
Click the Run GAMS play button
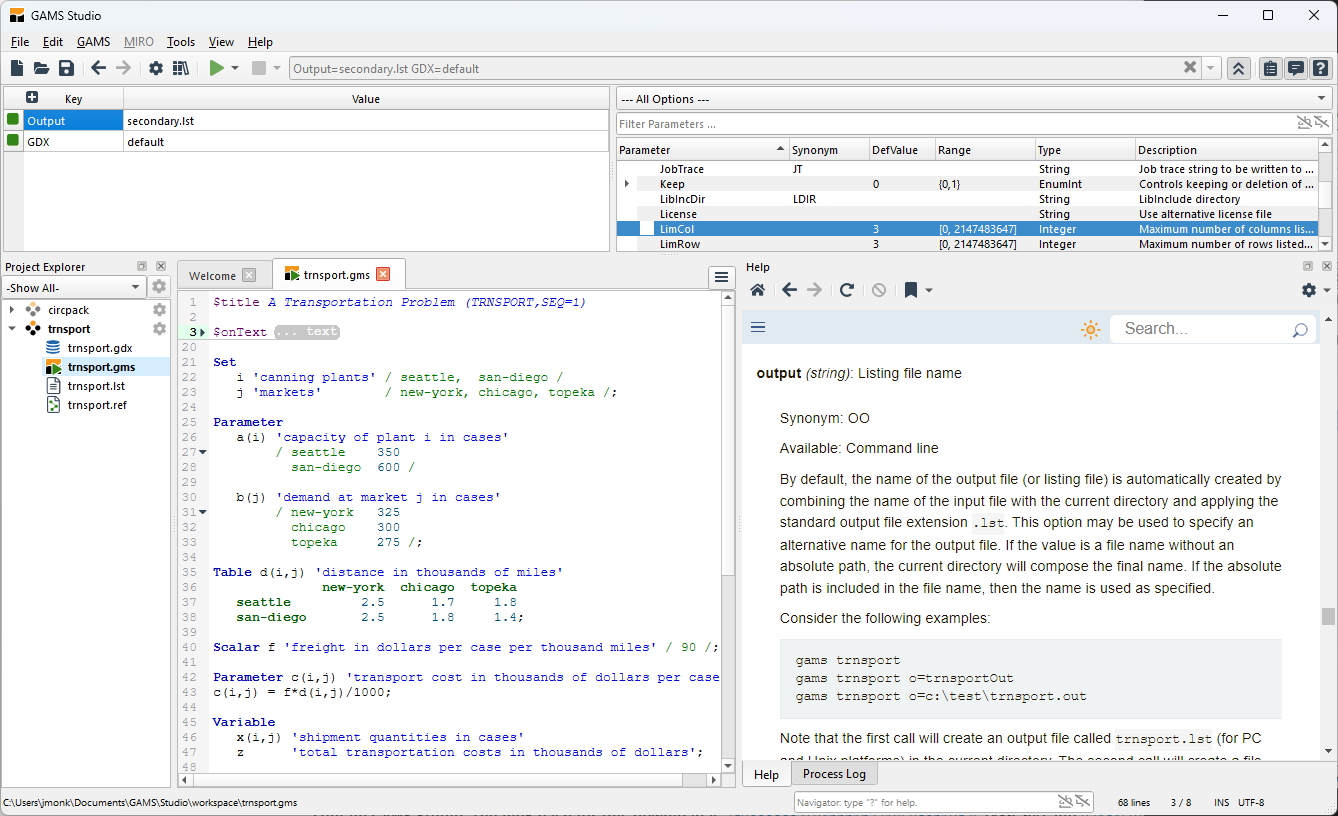(x=216, y=68)
